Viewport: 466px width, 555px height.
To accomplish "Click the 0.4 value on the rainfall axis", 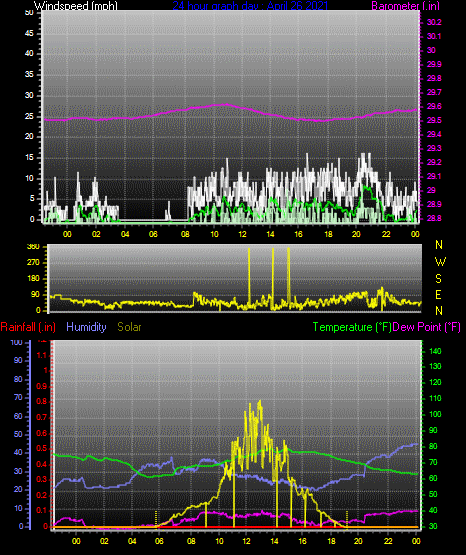I will 42,464.
